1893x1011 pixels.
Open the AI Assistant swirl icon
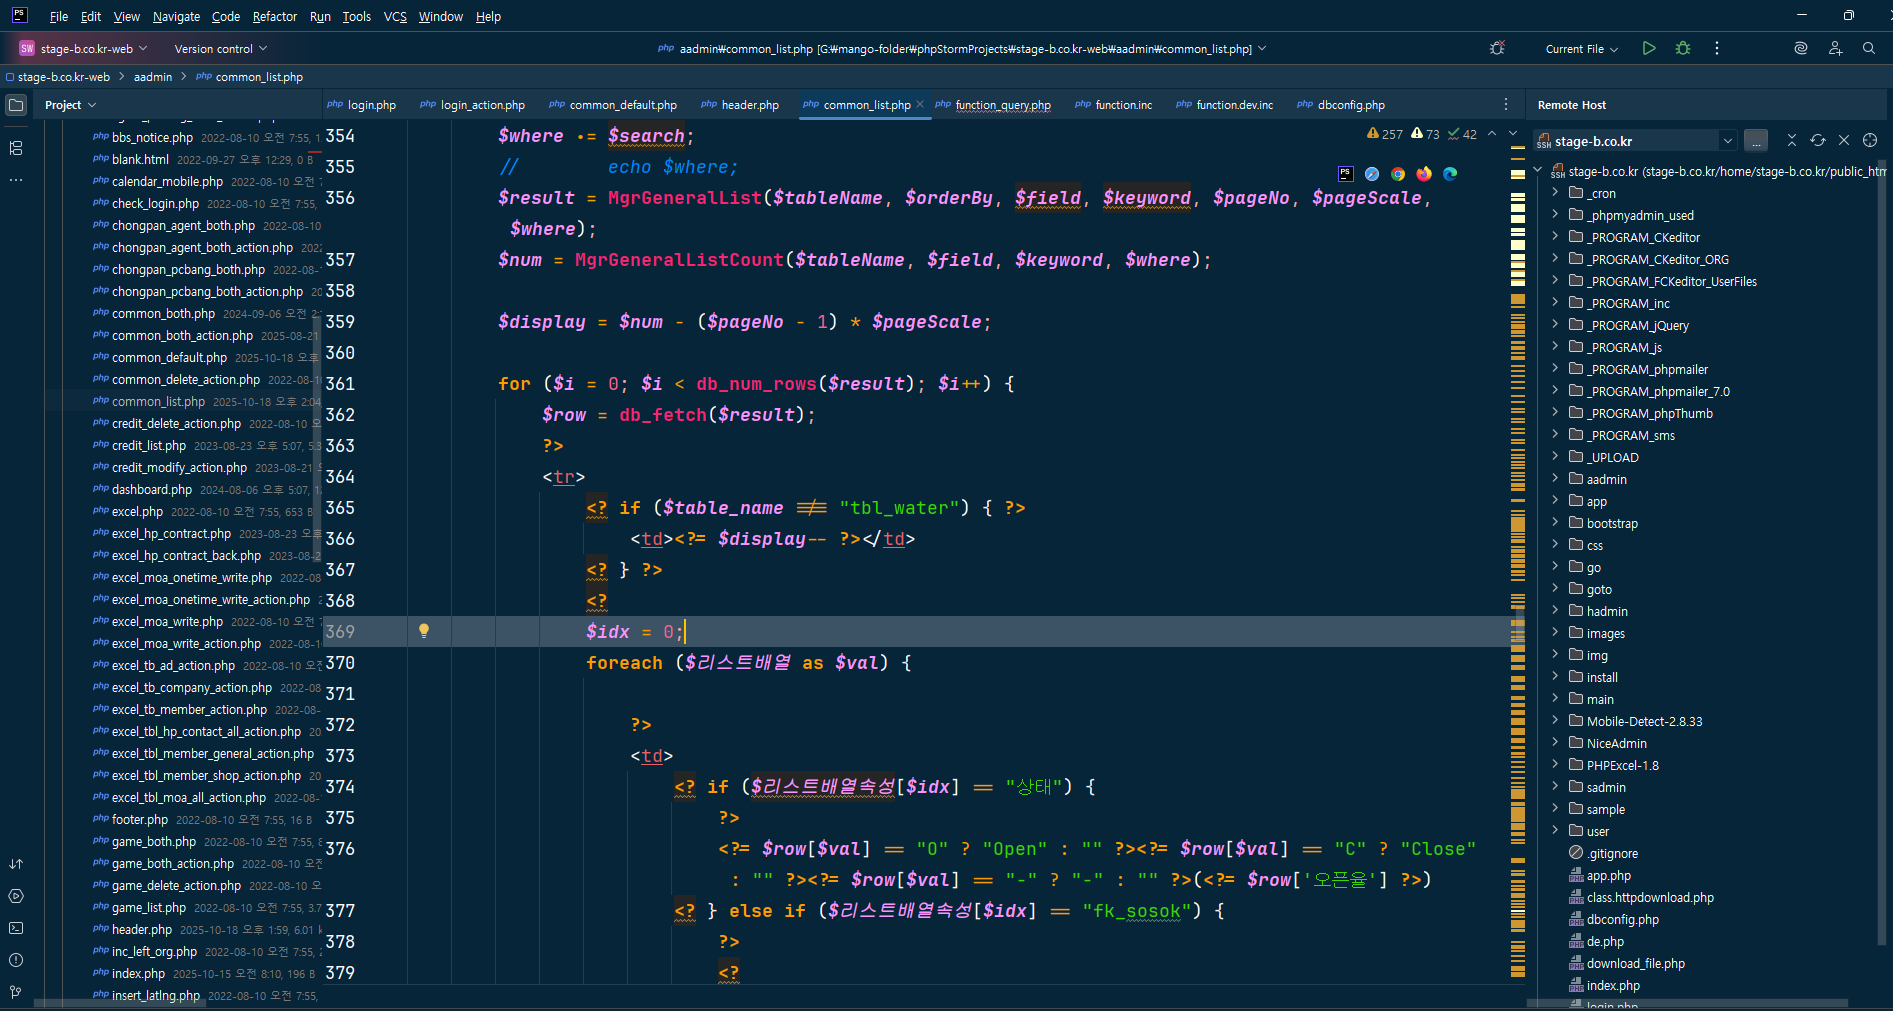coord(1801,48)
